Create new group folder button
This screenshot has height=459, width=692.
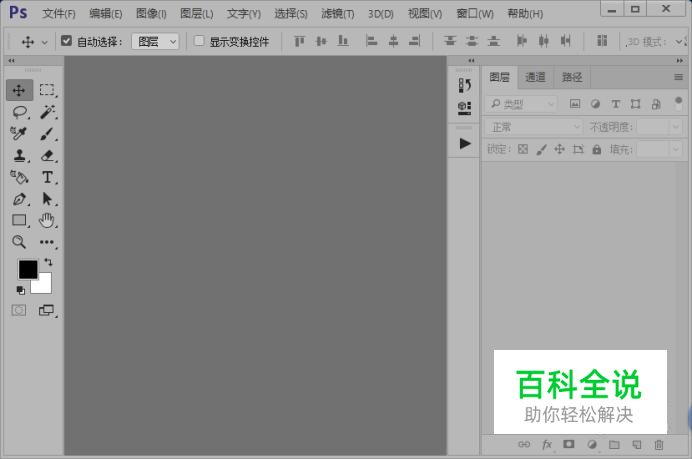(614, 444)
